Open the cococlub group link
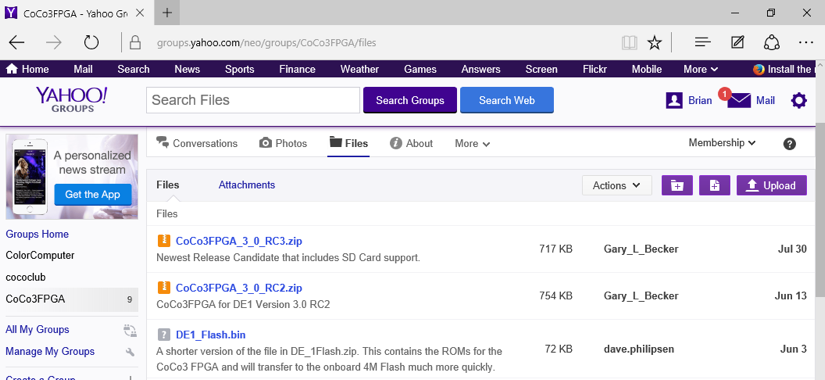 click(25, 277)
